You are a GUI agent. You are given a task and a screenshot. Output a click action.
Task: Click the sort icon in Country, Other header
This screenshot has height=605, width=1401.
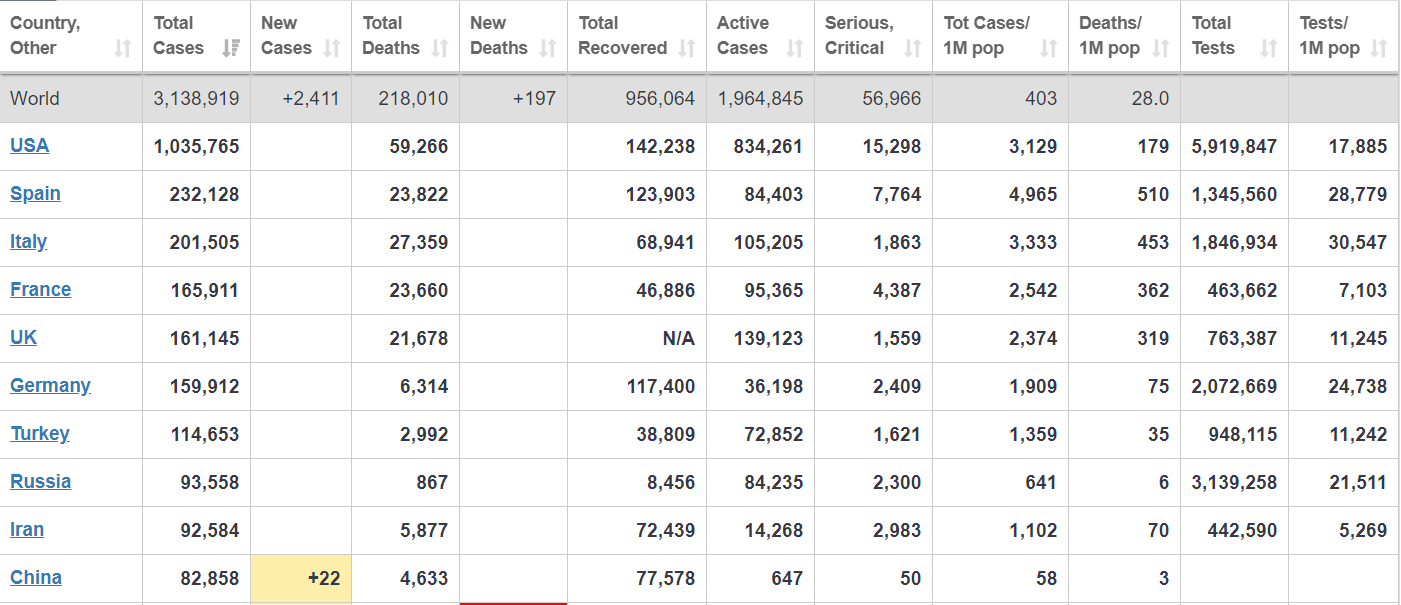(x=123, y=48)
